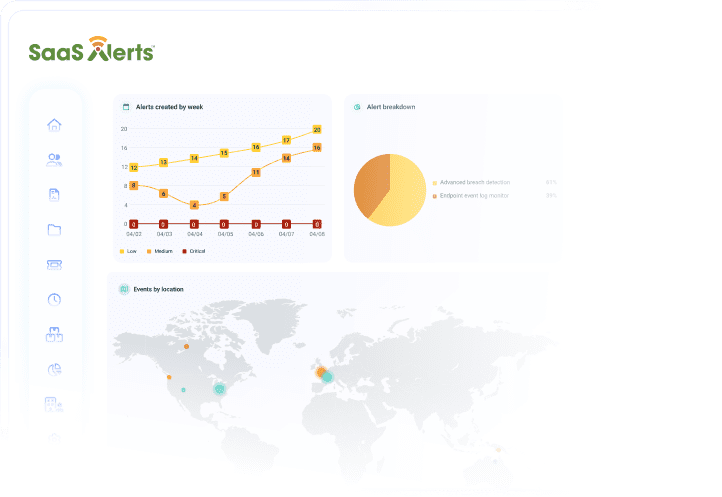
Task: Click the 04/04 x-axis date label
Action: pos(195,234)
